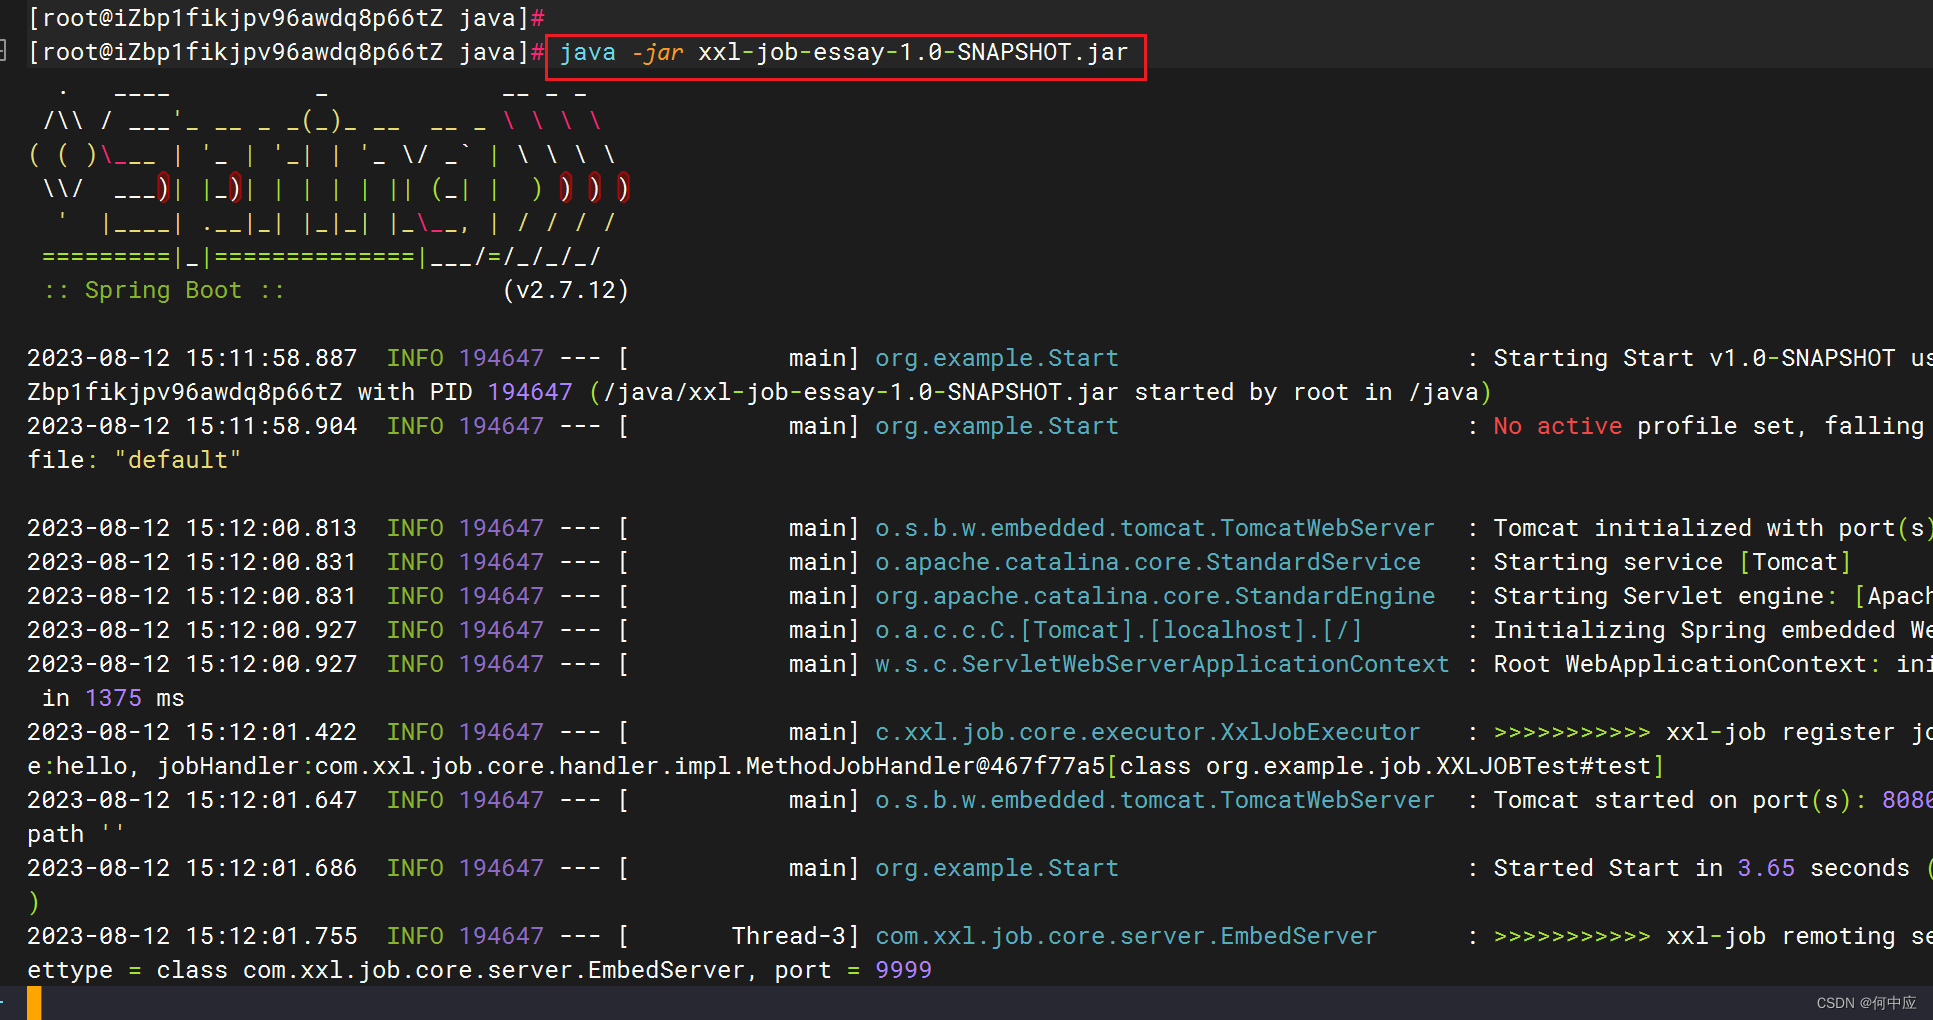The width and height of the screenshot is (1933, 1020).
Task: Click the "default" profile string
Action: click(x=178, y=460)
